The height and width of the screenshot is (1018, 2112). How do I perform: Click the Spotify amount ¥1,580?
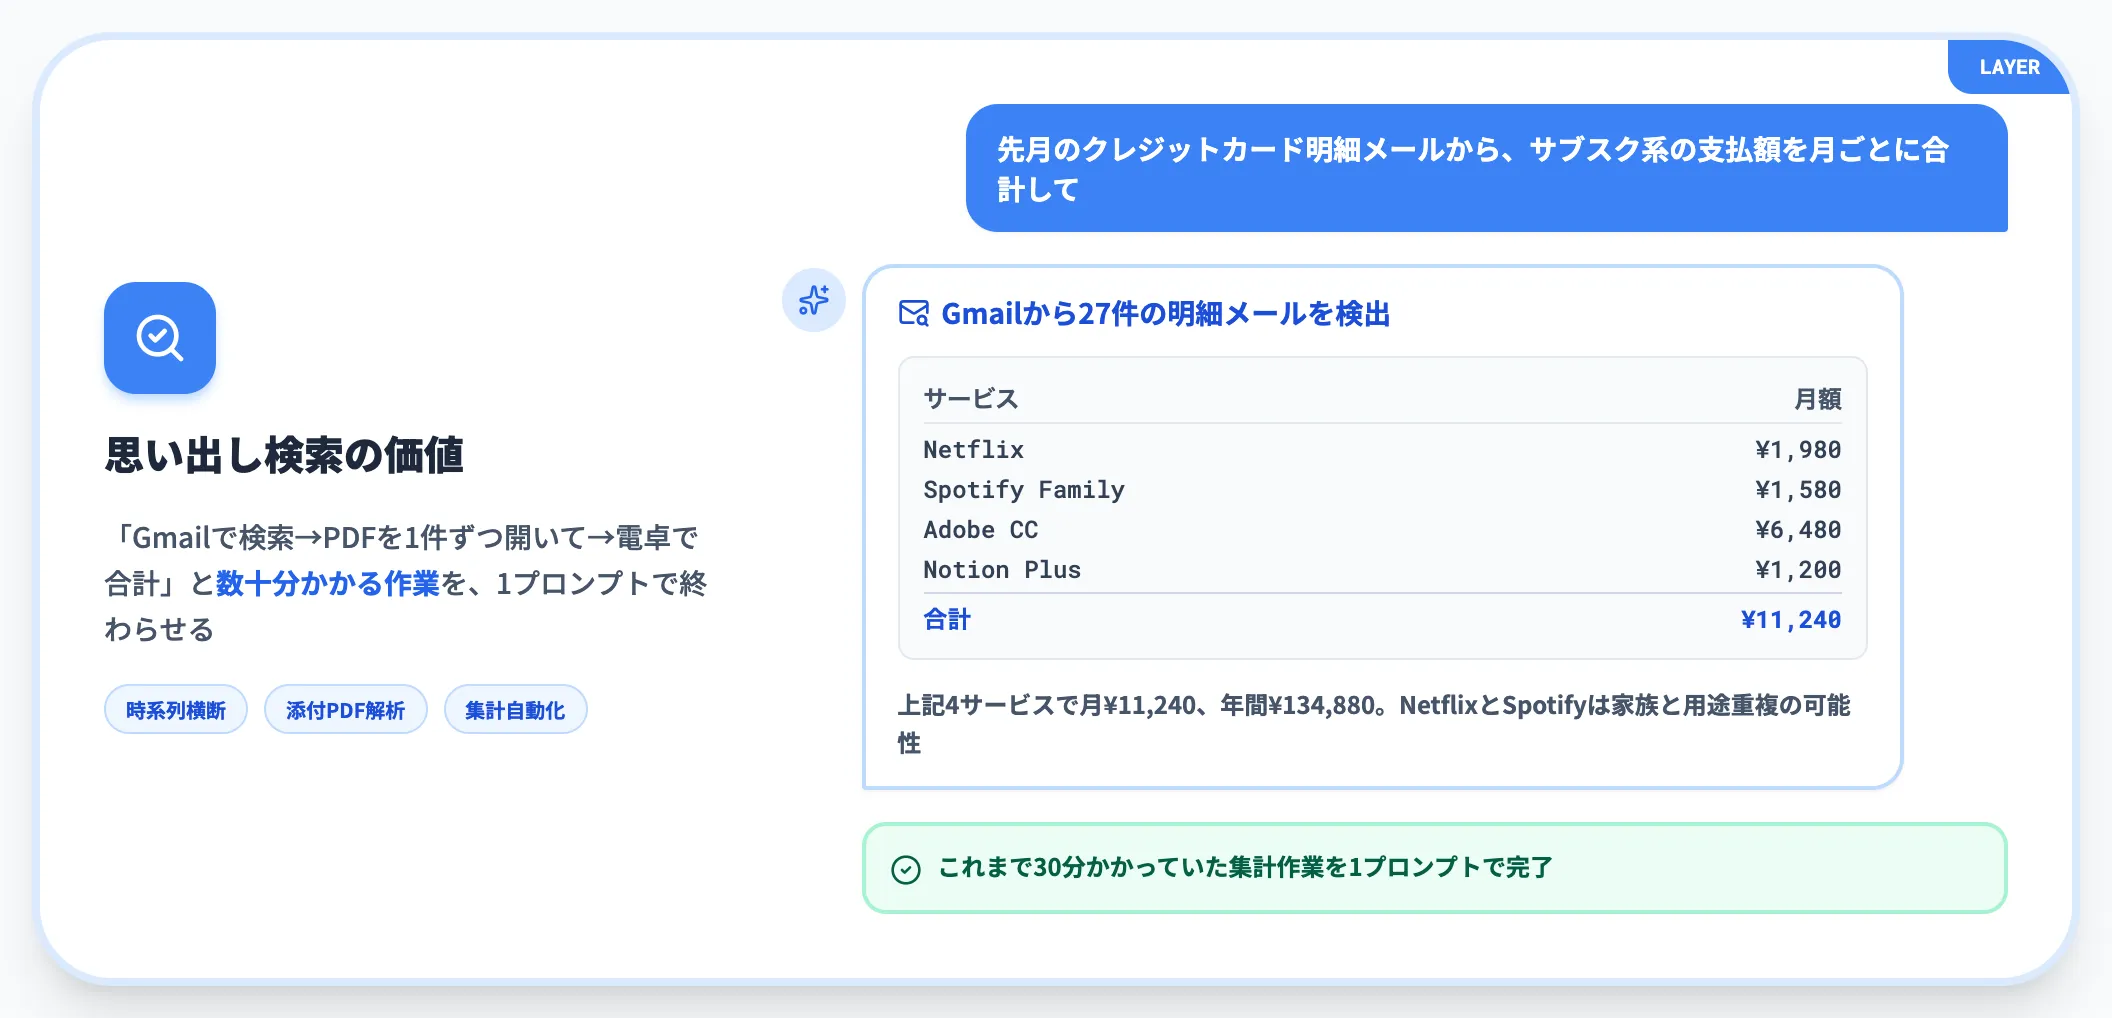(x=1798, y=489)
